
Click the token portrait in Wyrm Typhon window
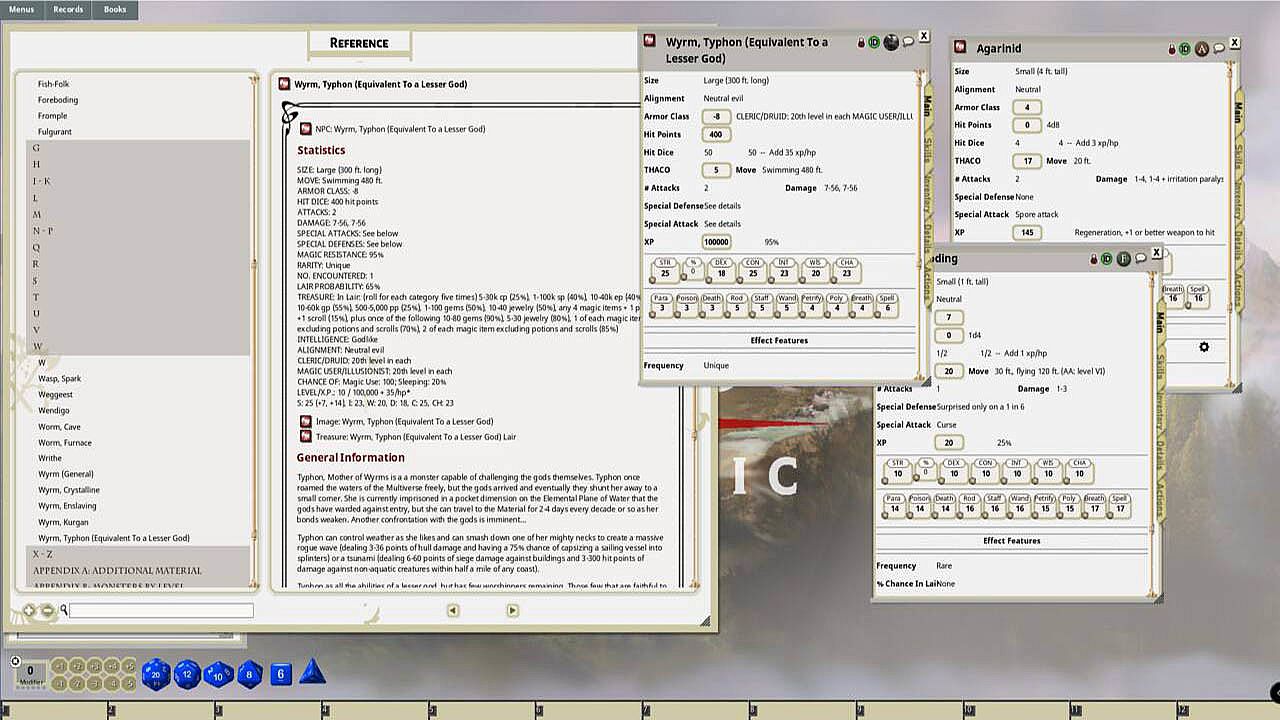[x=891, y=42]
